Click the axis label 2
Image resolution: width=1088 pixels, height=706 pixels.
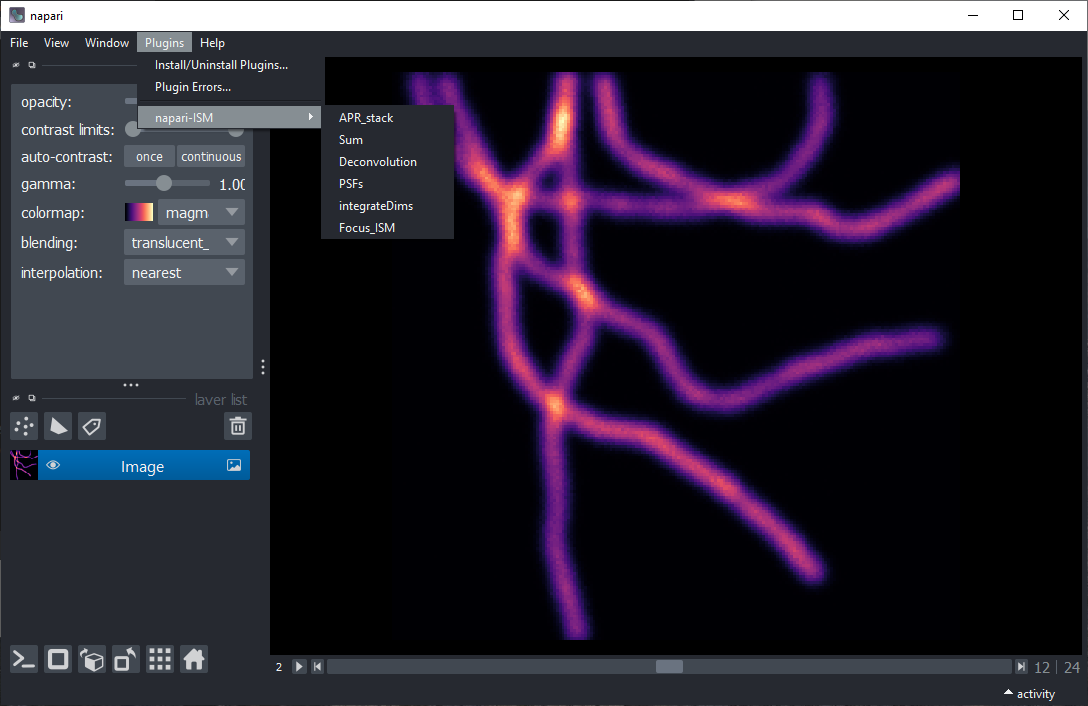click(x=279, y=667)
